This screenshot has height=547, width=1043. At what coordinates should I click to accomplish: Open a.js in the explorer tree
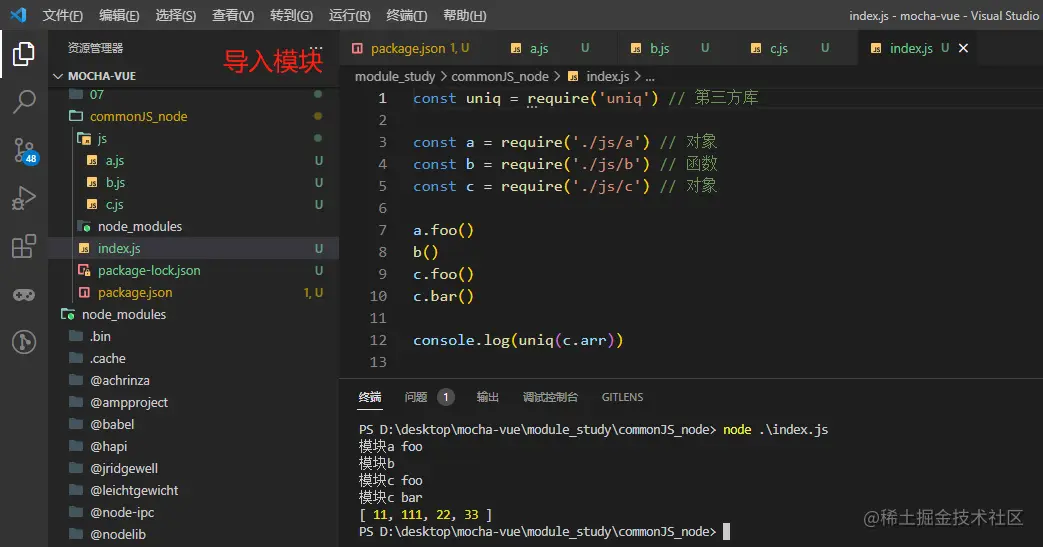(193, 160)
